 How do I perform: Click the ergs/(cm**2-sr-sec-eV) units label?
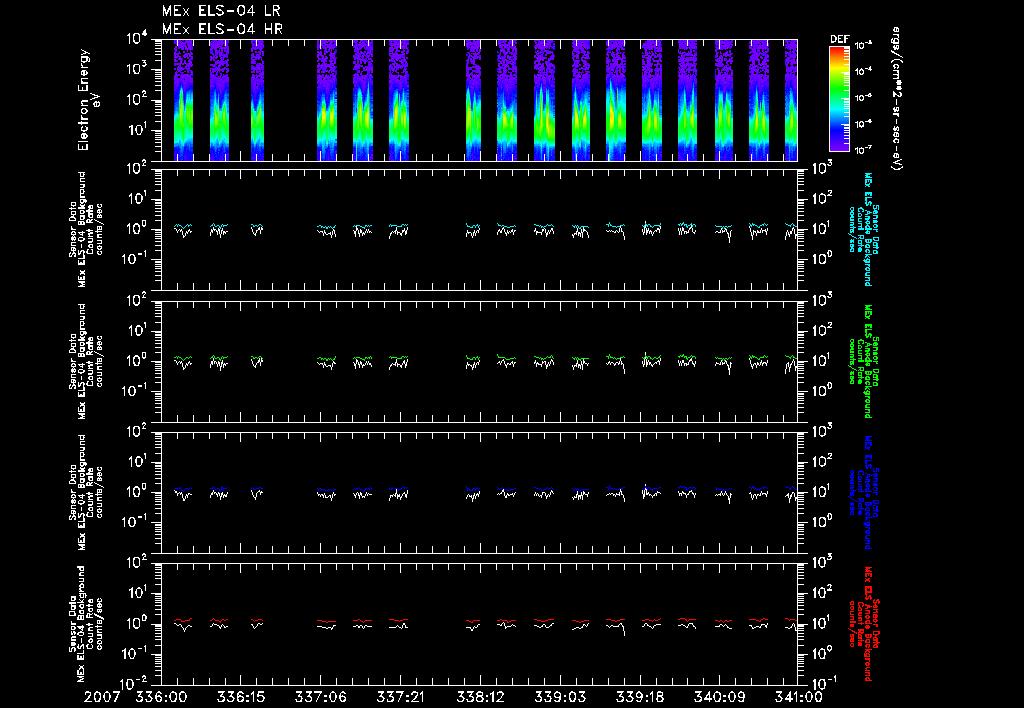[897, 99]
